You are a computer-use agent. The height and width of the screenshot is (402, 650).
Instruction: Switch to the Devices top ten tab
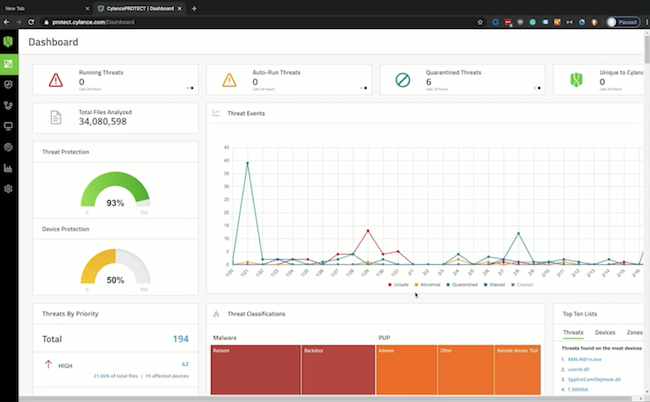pos(605,332)
